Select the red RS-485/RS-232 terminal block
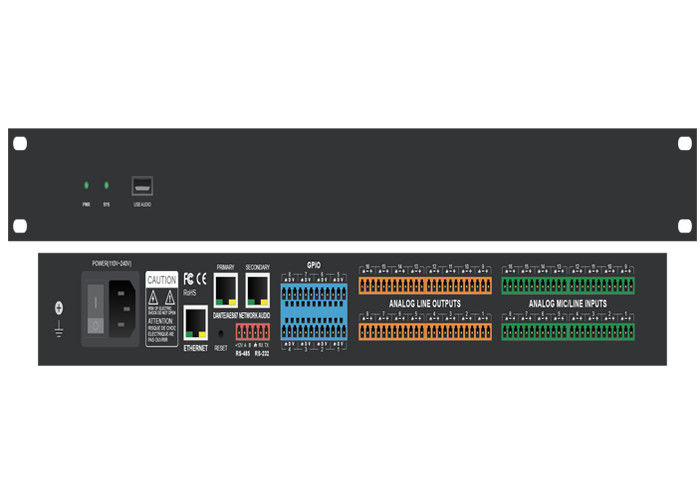700x500 pixels. 253,330
